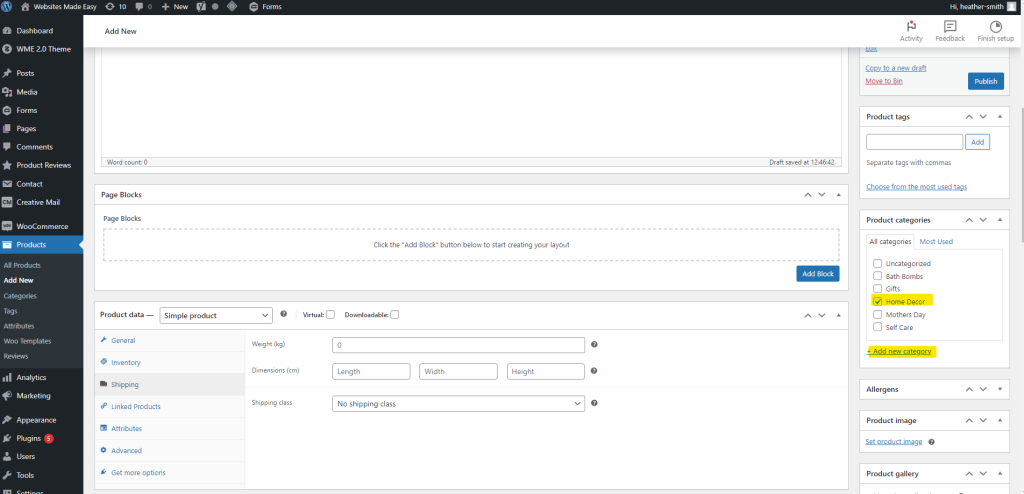This screenshot has width=1024, height=494.
Task: Open the Feedback icon
Action: [950, 27]
